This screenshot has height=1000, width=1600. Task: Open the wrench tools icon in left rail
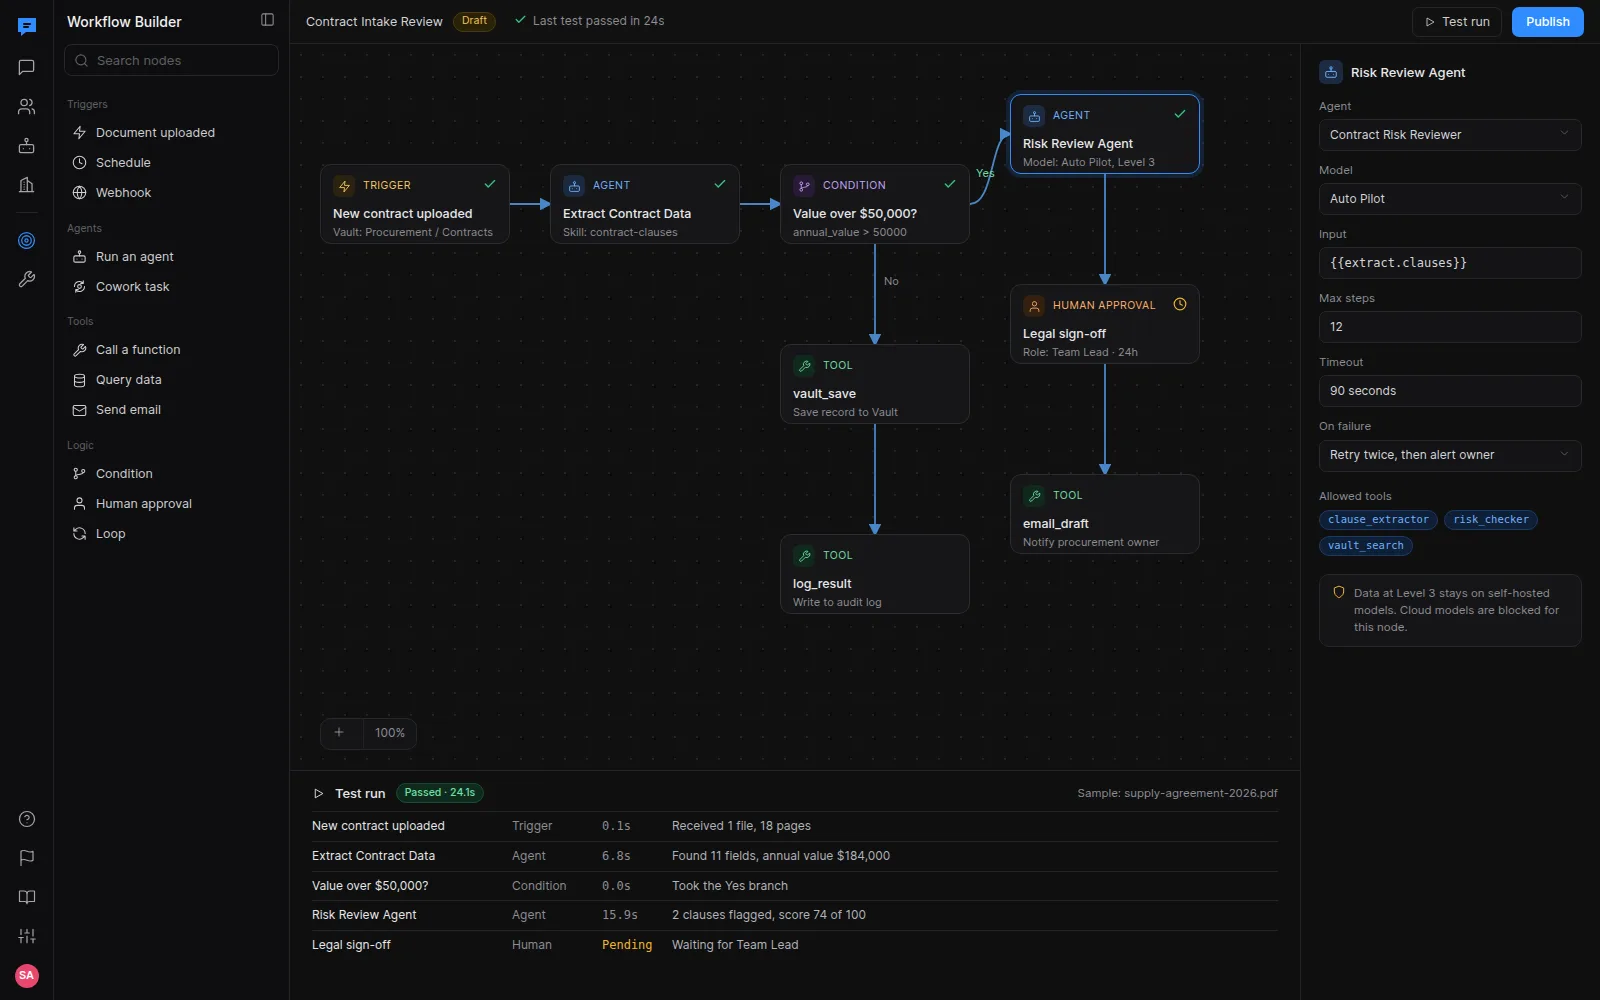coord(27,280)
